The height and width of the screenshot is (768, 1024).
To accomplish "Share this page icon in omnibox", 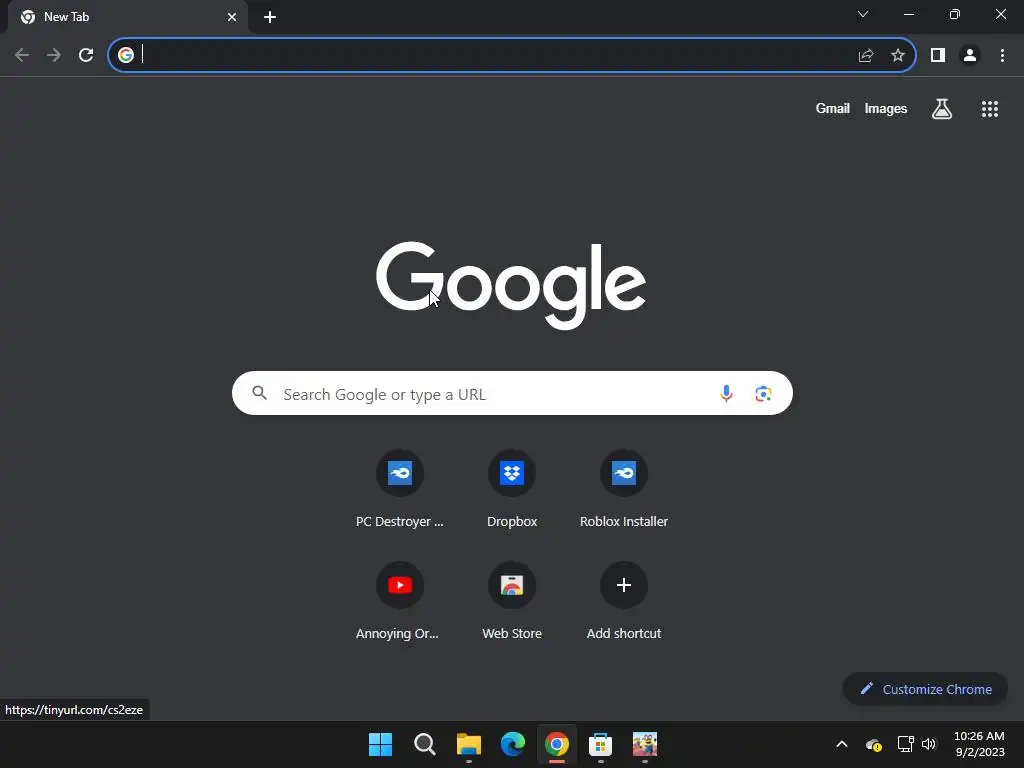I will pos(866,55).
